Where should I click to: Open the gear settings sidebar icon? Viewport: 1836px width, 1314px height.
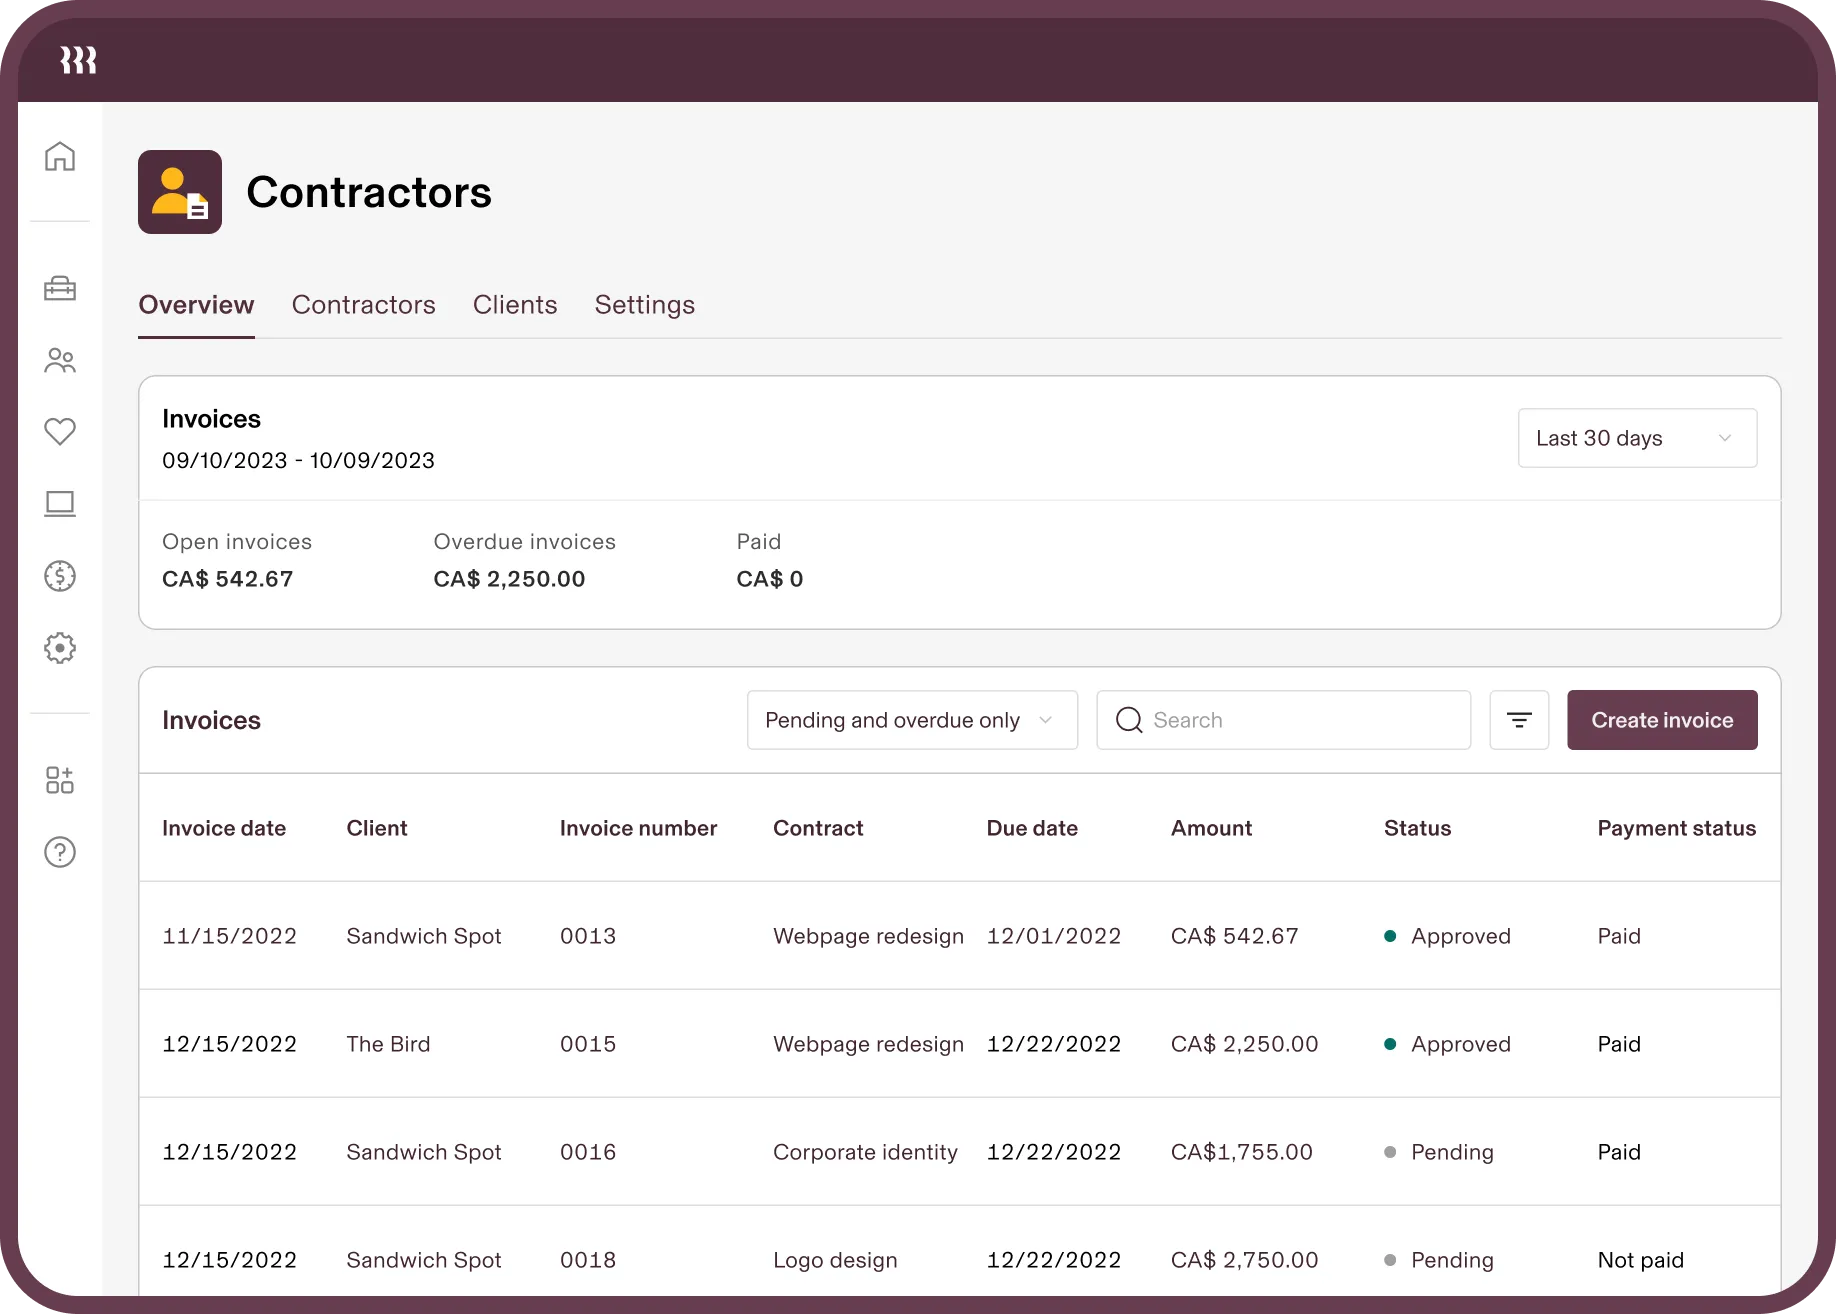tap(60, 648)
